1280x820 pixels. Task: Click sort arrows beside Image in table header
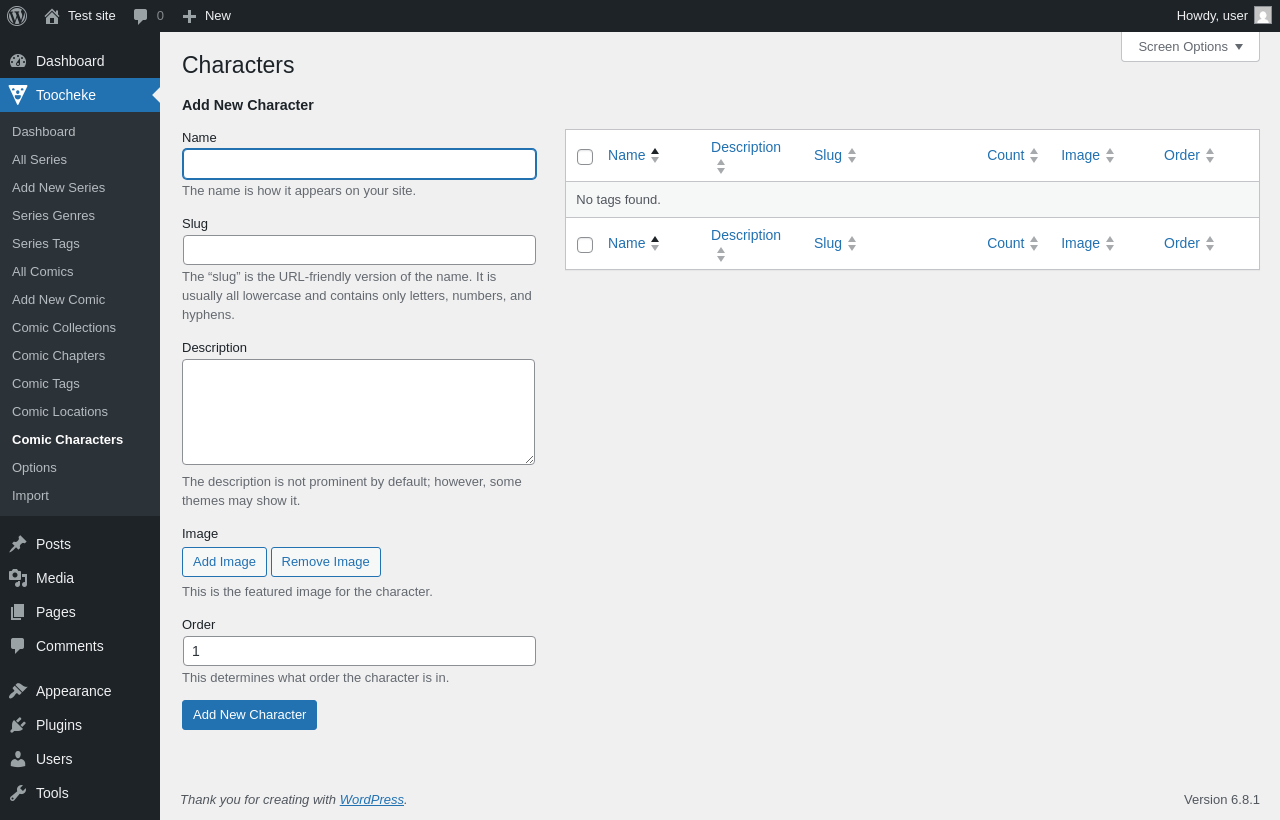[1110, 155]
